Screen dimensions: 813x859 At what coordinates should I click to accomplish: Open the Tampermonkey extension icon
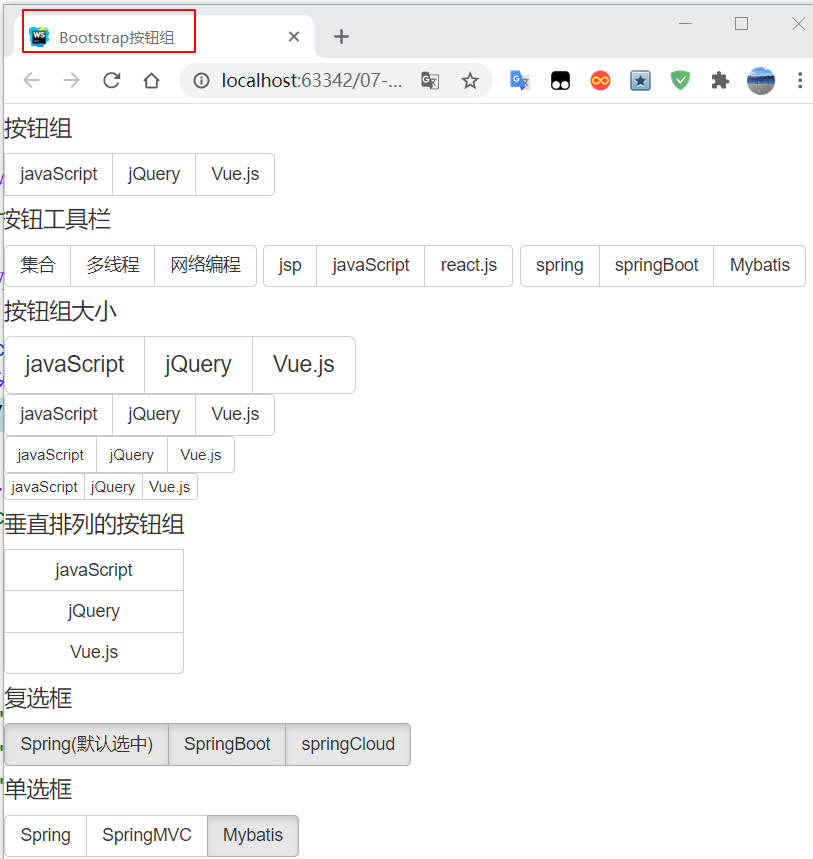tap(560, 81)
